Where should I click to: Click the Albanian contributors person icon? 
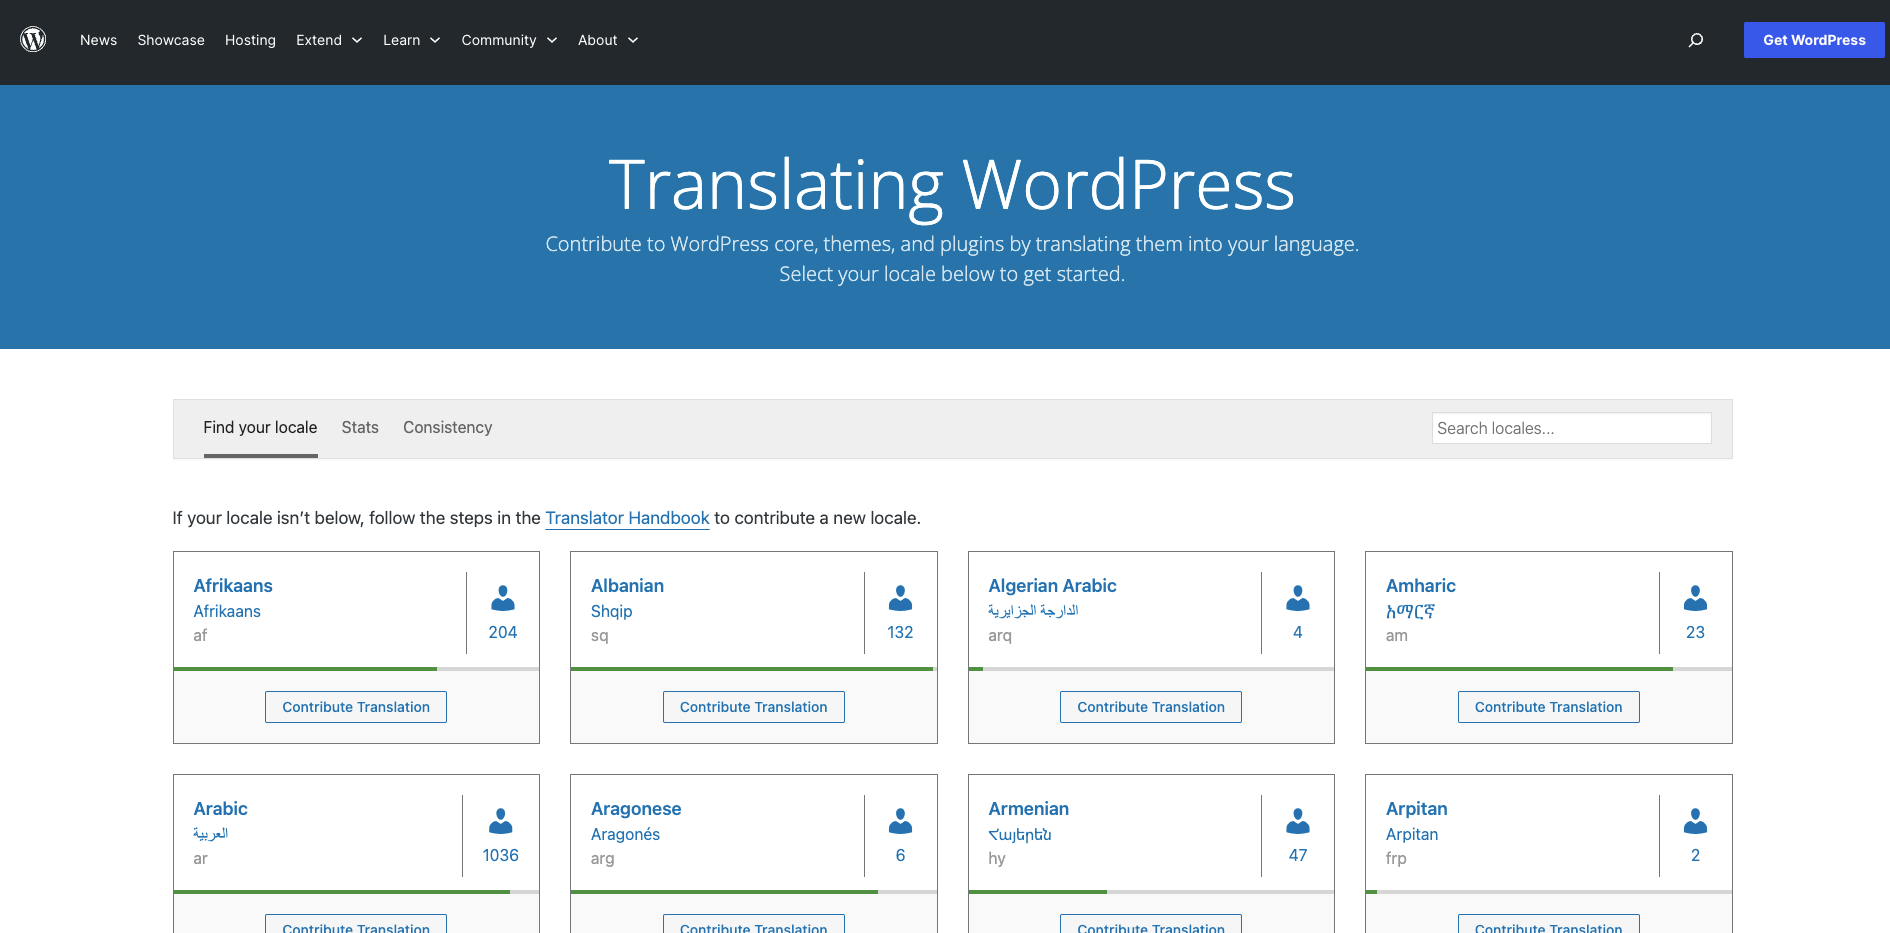pyautogui.click(x=900, y=598)
